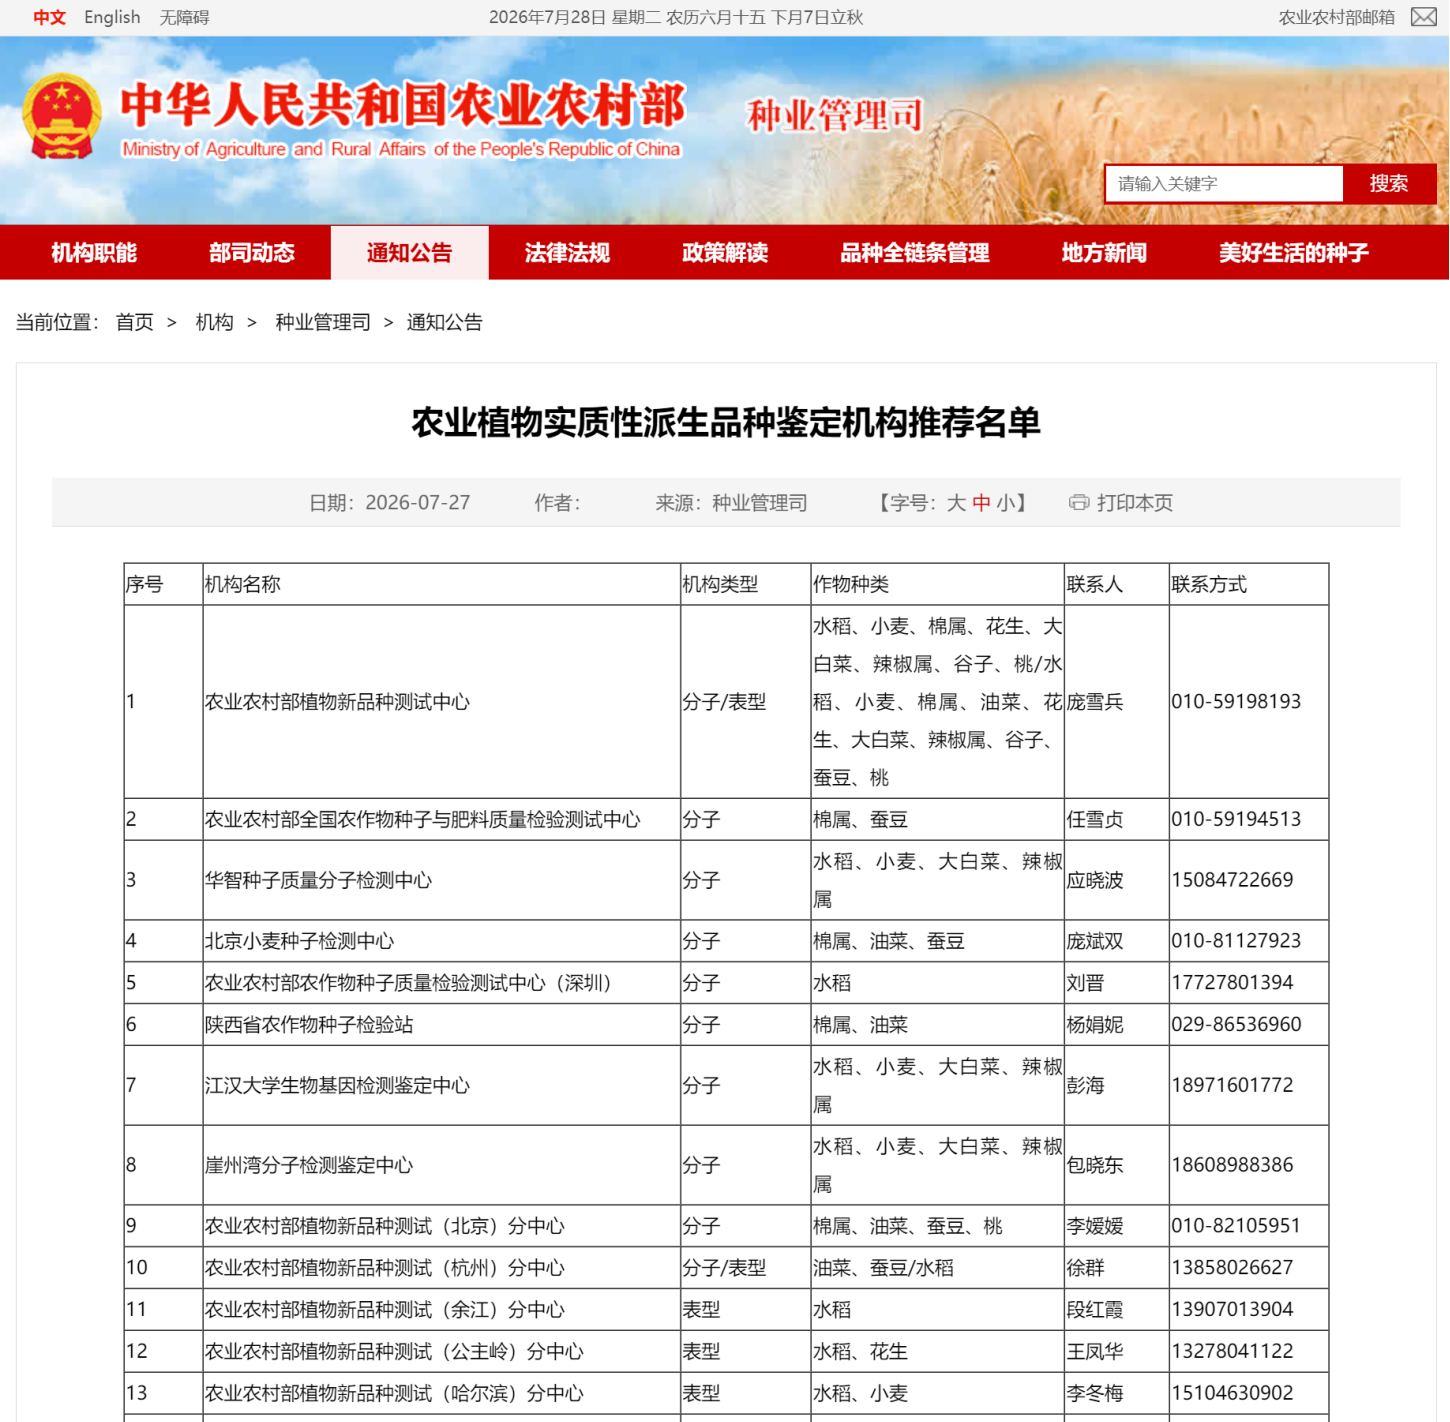The image size is (1450, 1422).
Task: Open 部司动态 navigation item
Action: pyautogui.click(x=252, y=252)
